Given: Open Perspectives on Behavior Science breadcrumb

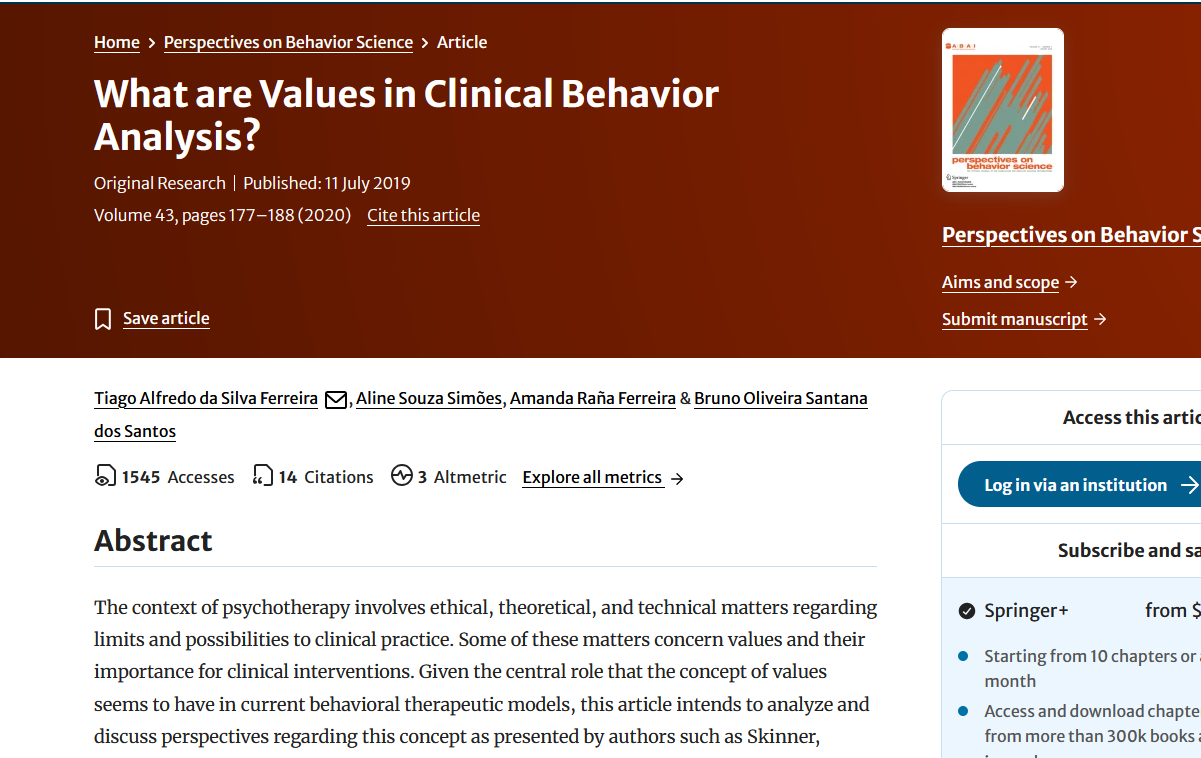Looking at the screenshot, I should [288, 42].
